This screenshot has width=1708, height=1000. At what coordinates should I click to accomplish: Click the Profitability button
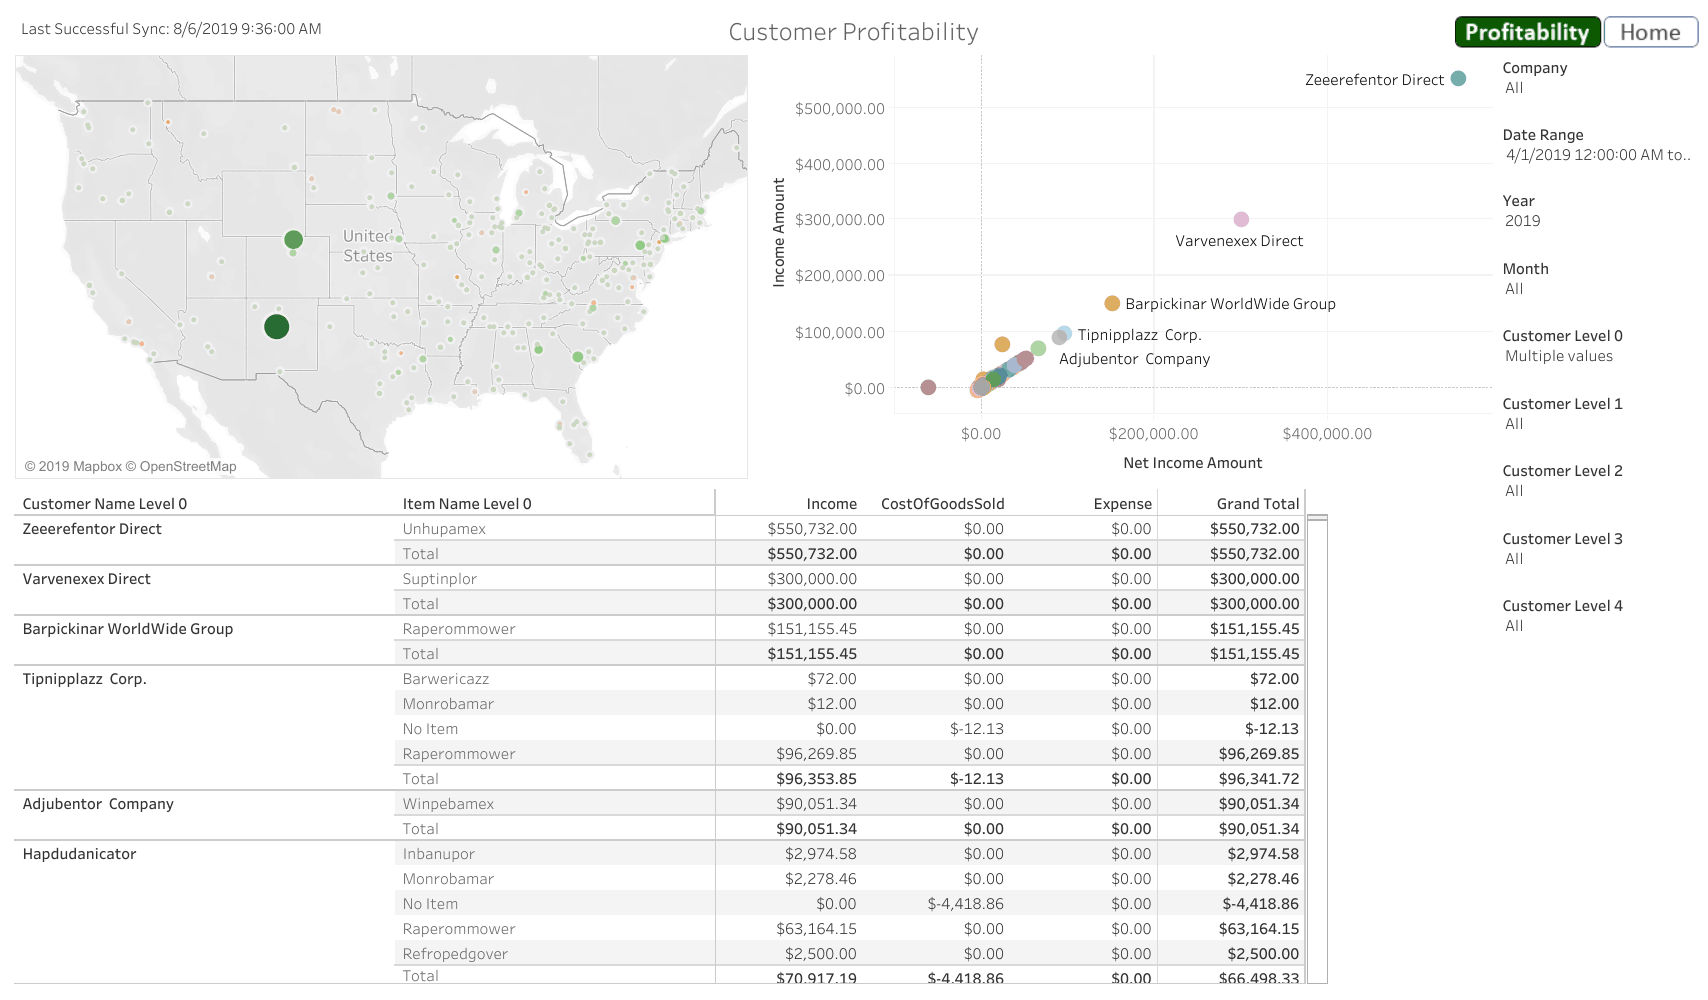tap(1527, 32)
